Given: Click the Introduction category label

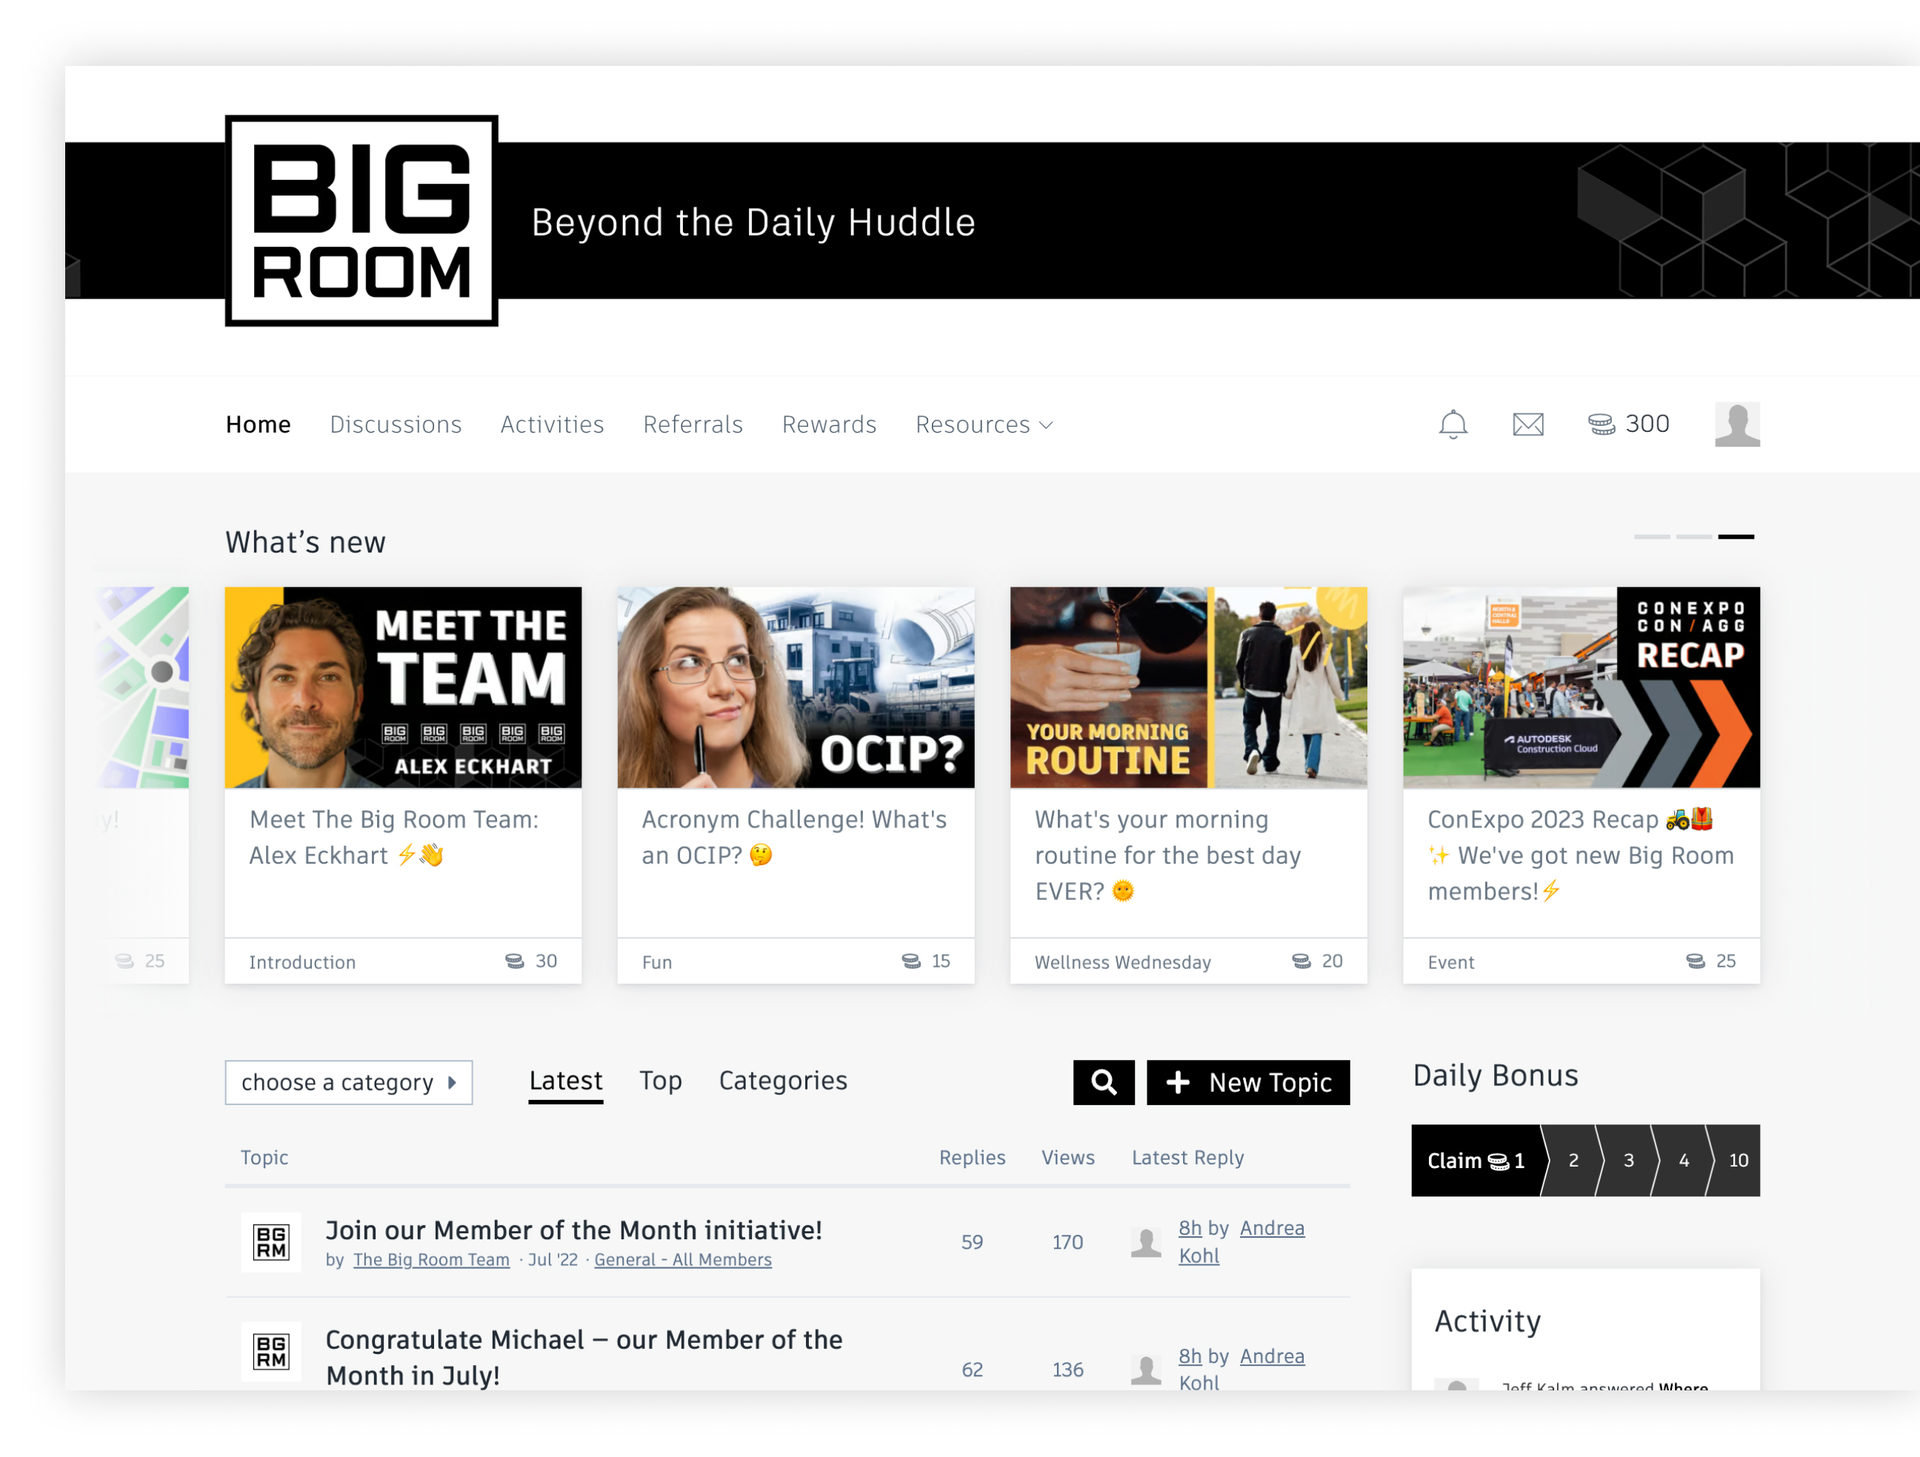Looking at the screenshot, I should 302,962.
